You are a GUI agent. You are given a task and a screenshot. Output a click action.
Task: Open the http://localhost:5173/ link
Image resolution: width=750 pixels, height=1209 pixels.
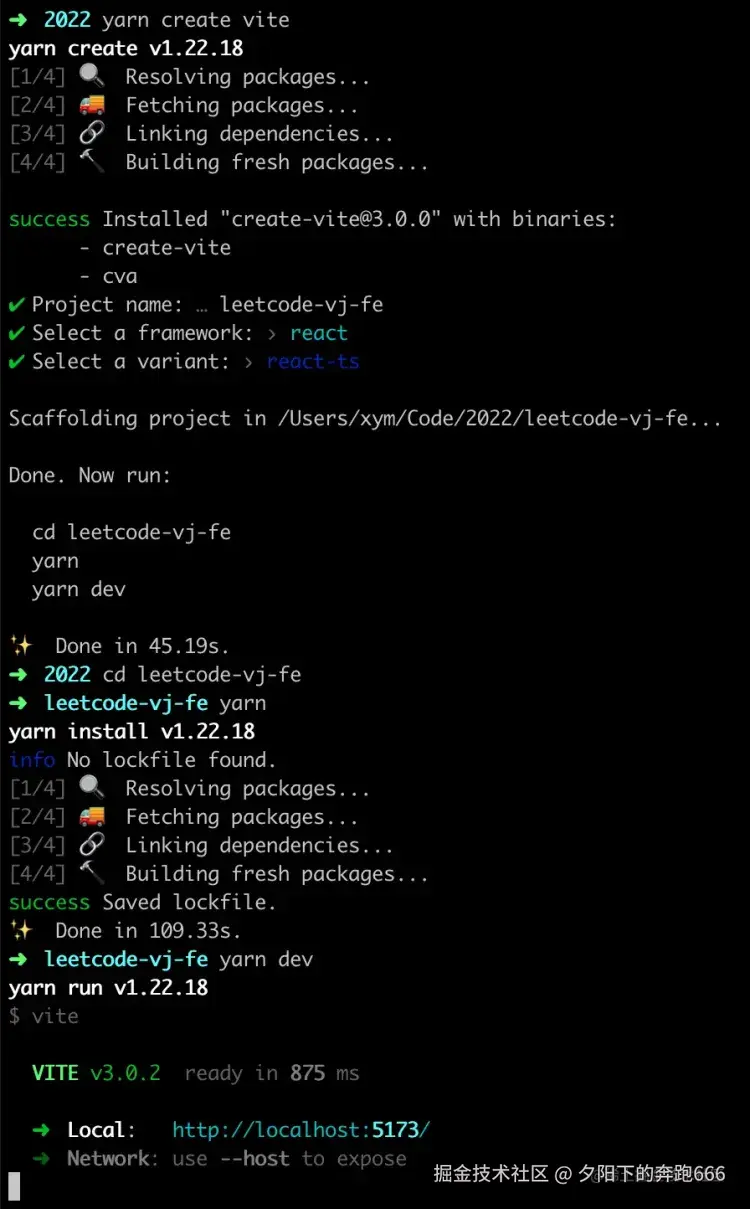pos(301,1130)
